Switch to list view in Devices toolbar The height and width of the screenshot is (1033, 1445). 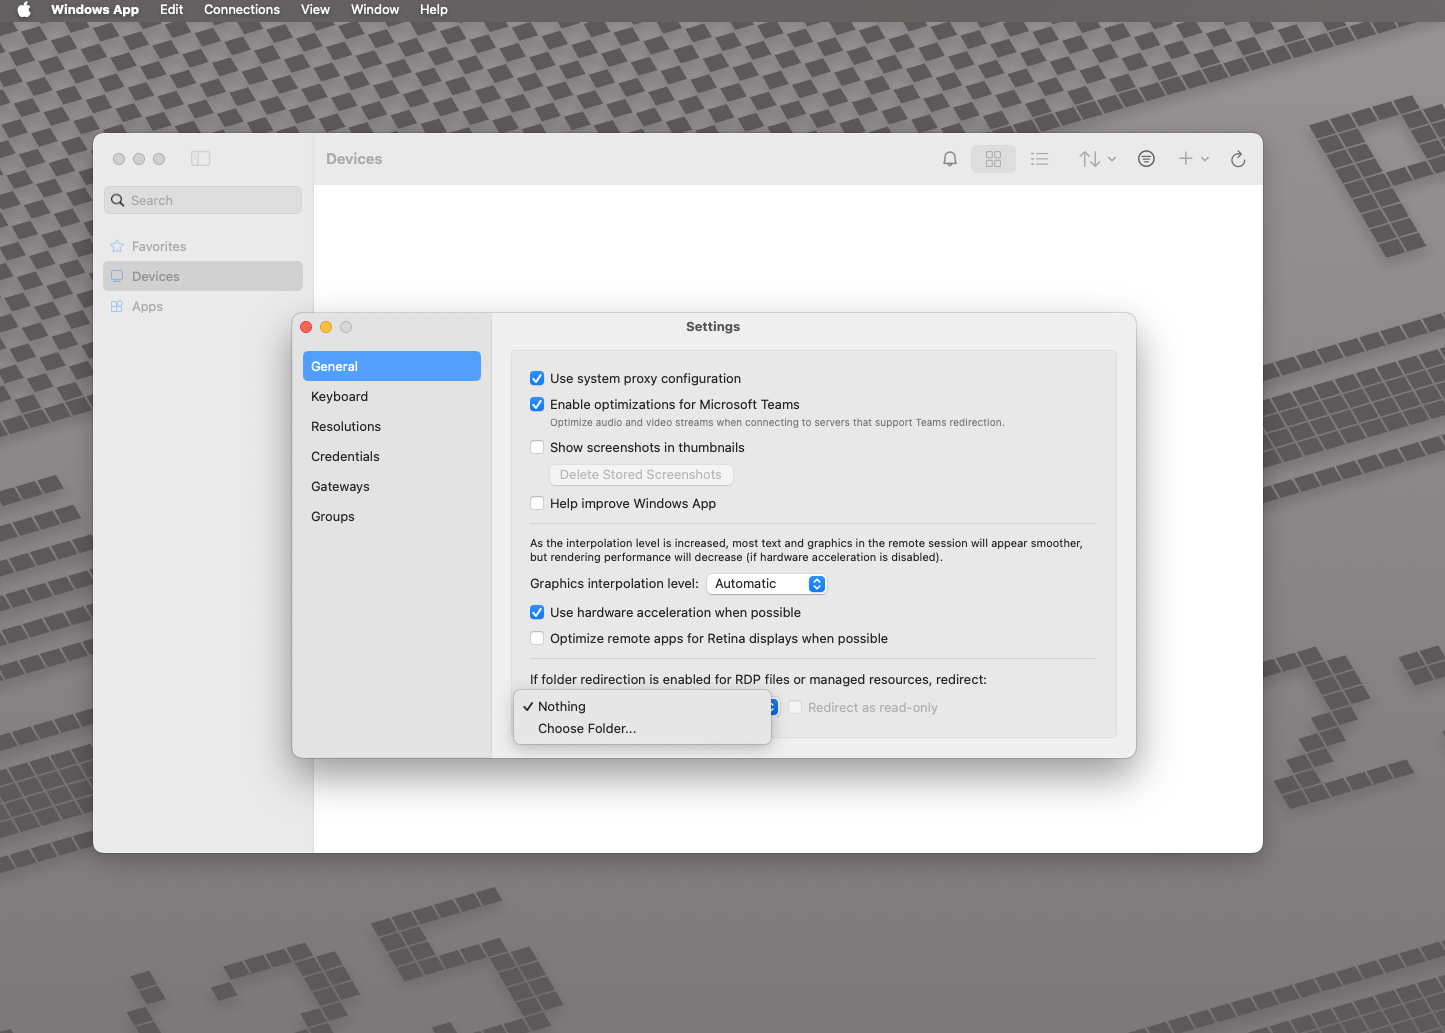1040,159
